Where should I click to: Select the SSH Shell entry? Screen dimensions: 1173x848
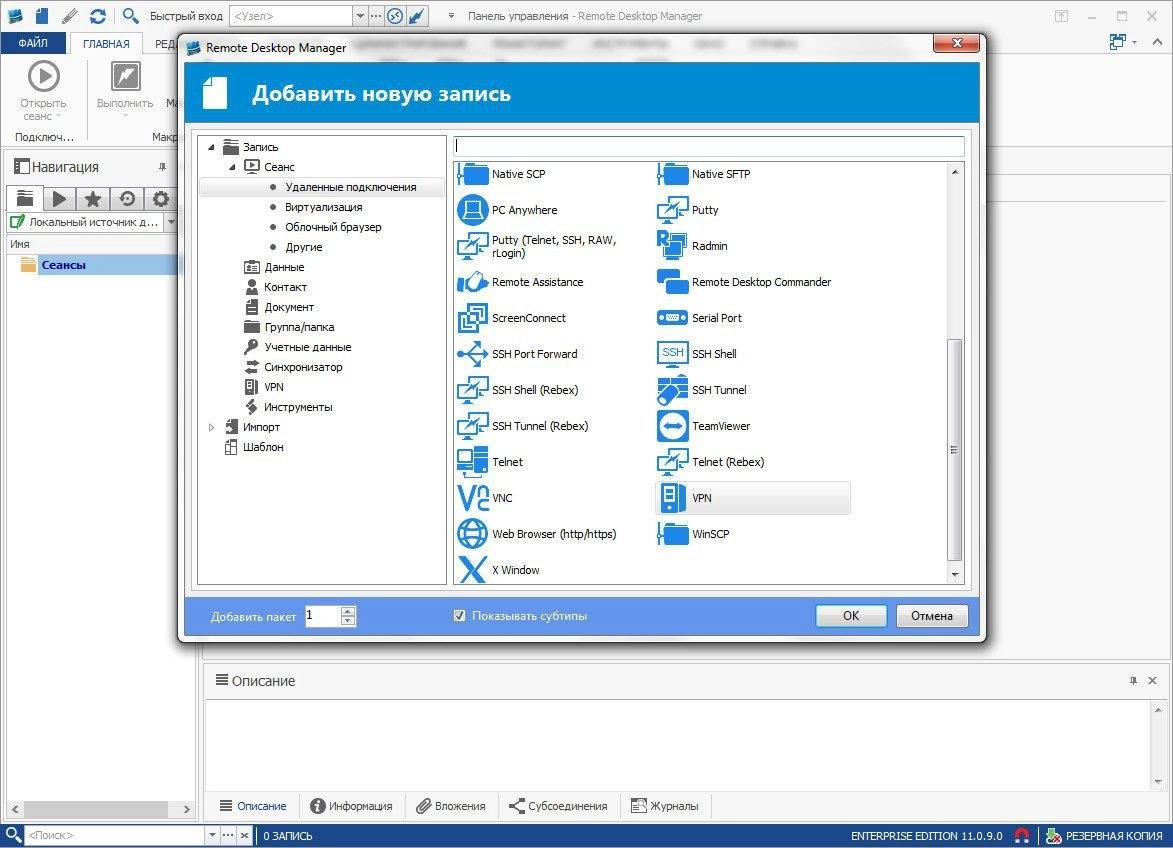pyautogui.click(x=696, y=354)
